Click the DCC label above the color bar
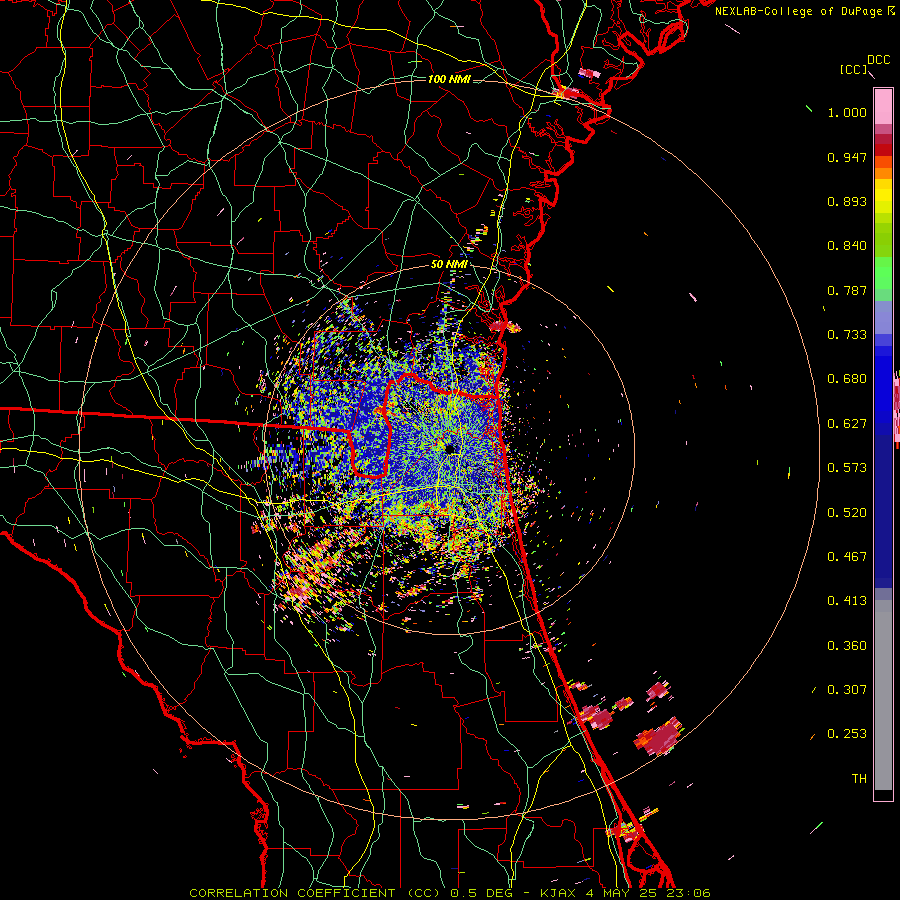Viewport: 900px width, 900px height. (878, 60)
